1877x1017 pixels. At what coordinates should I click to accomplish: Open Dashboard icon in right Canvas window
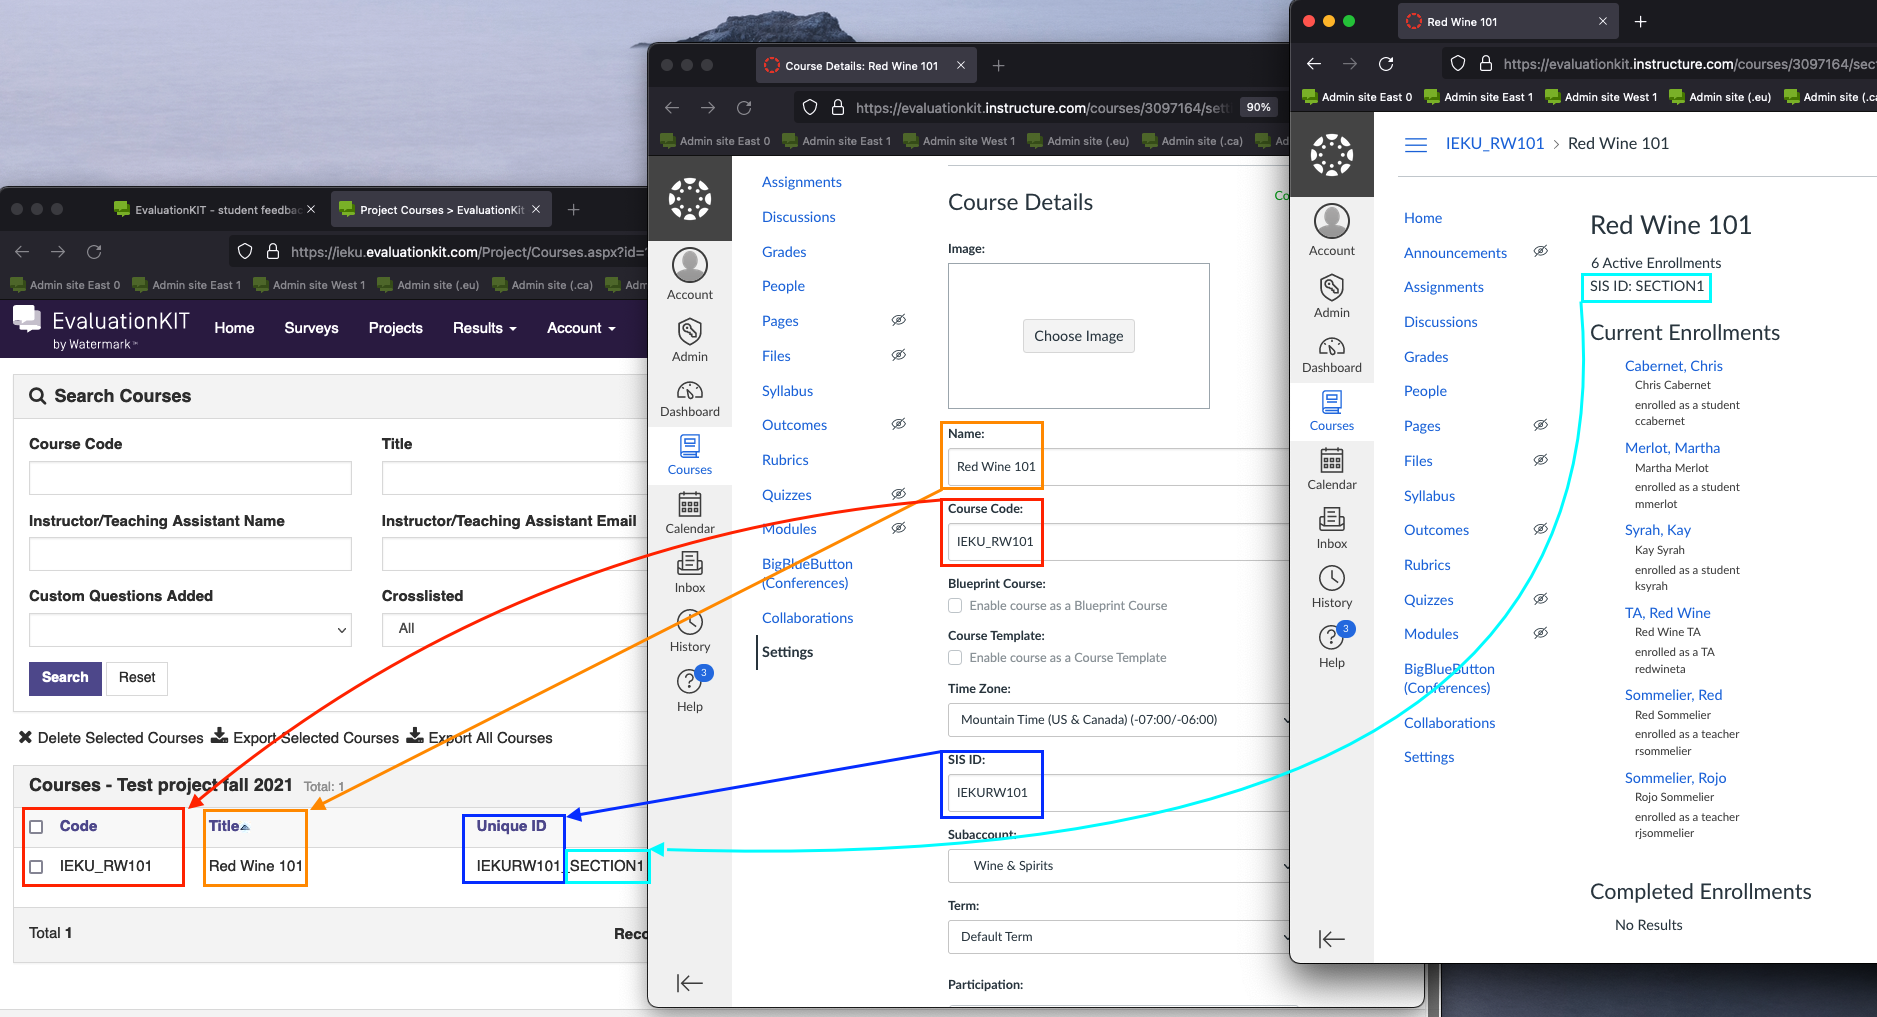[1332, 355]
